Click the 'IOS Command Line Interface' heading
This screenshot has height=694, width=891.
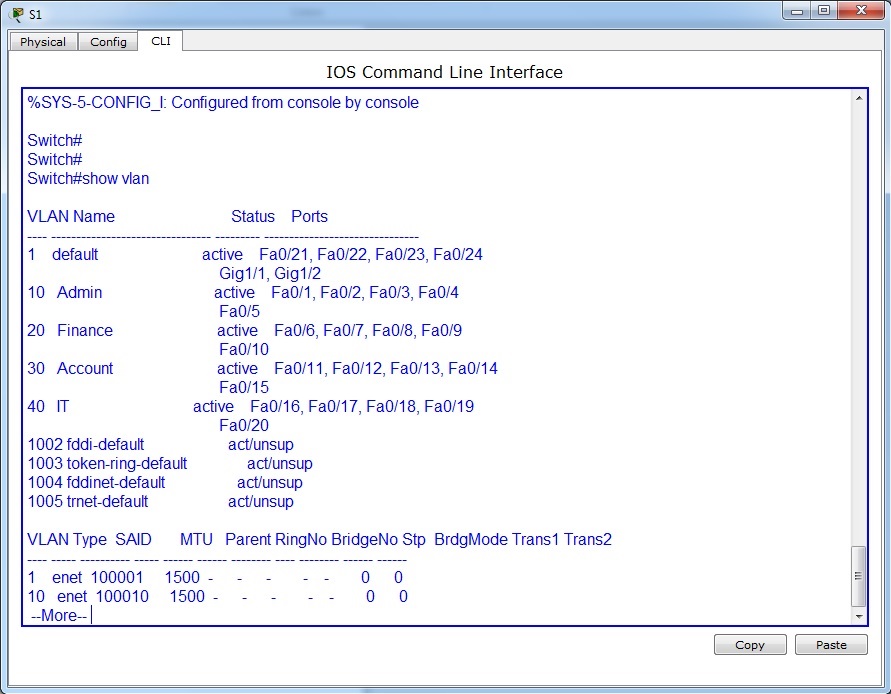[444, 72]
